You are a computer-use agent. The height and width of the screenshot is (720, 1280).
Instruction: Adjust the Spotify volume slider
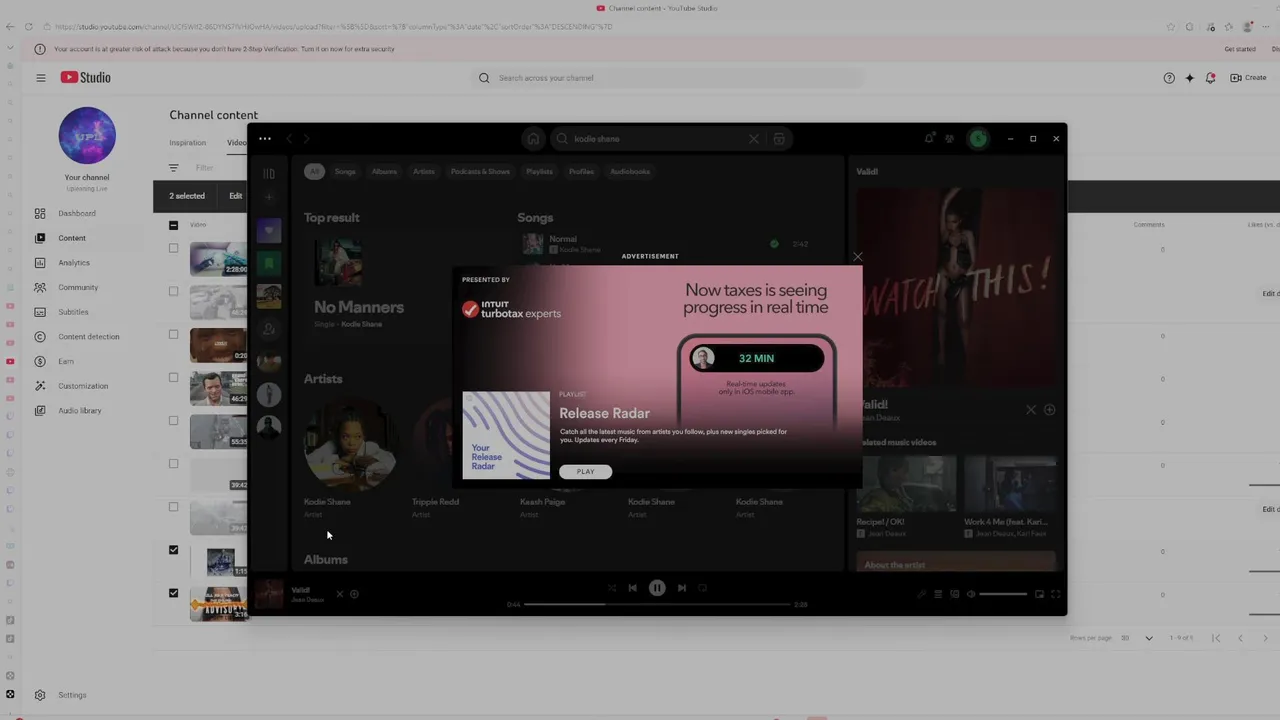point(1003,594)
